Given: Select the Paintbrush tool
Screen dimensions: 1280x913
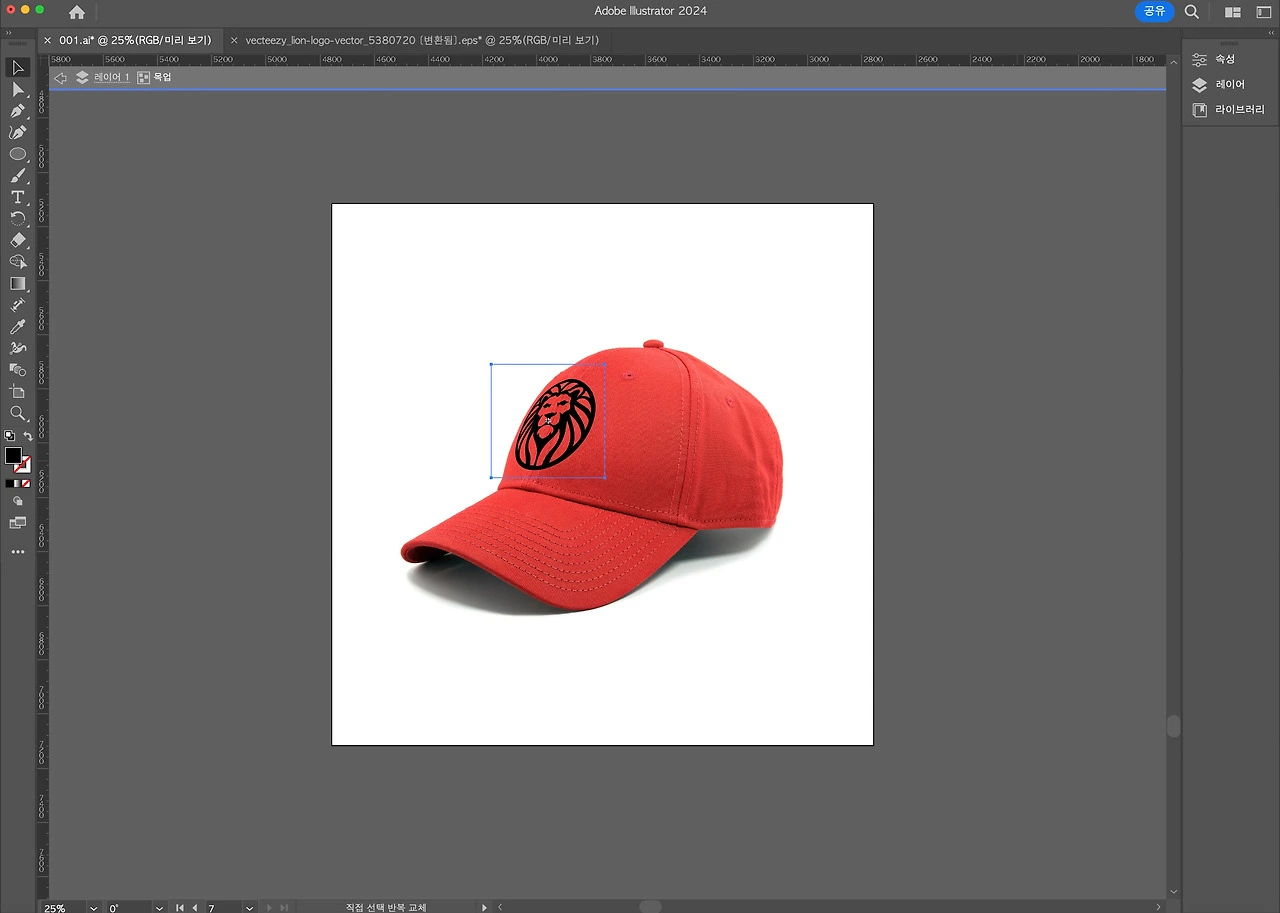Looking at the screenshot, I should (17, 176).
